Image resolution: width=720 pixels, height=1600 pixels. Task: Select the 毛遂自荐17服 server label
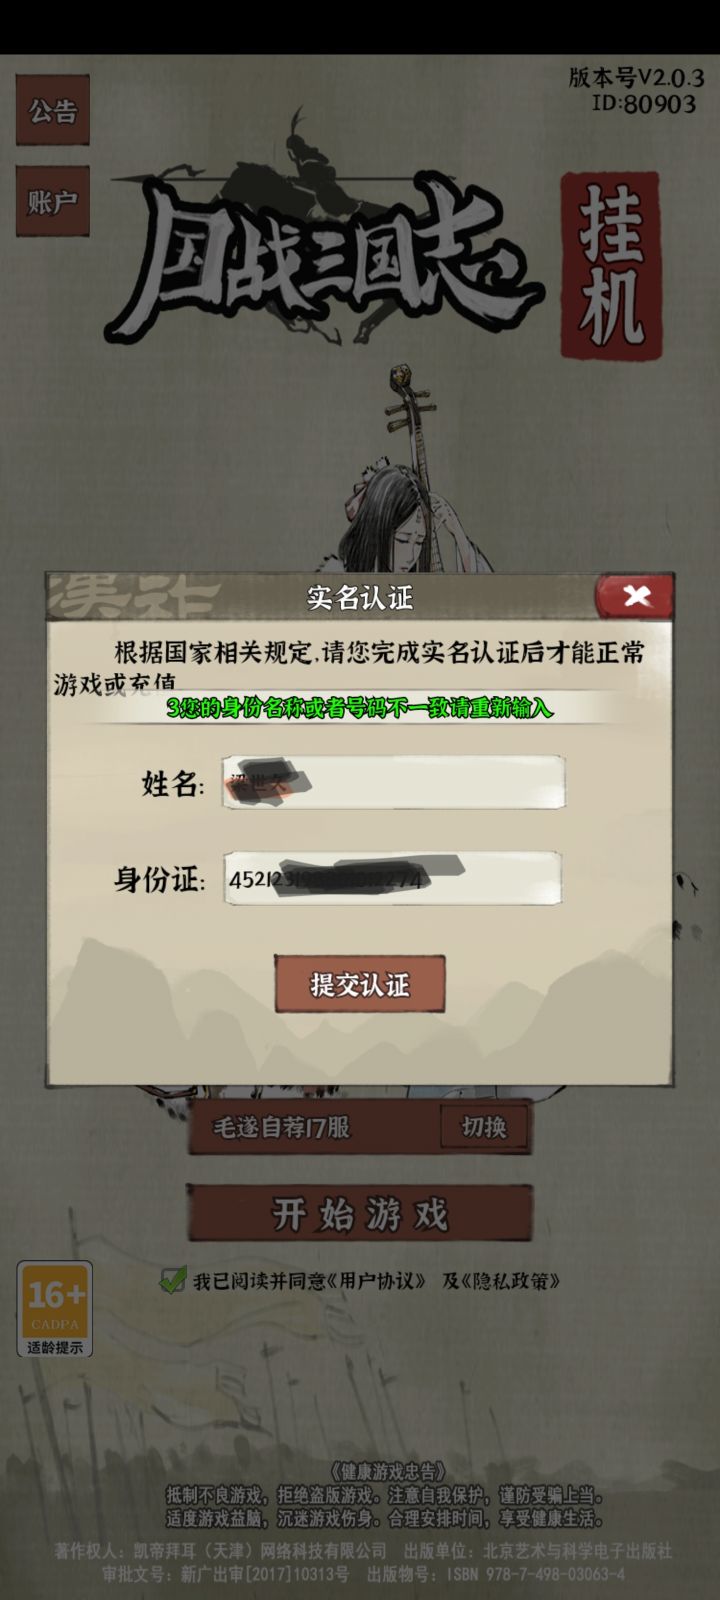click(281, 1127)
